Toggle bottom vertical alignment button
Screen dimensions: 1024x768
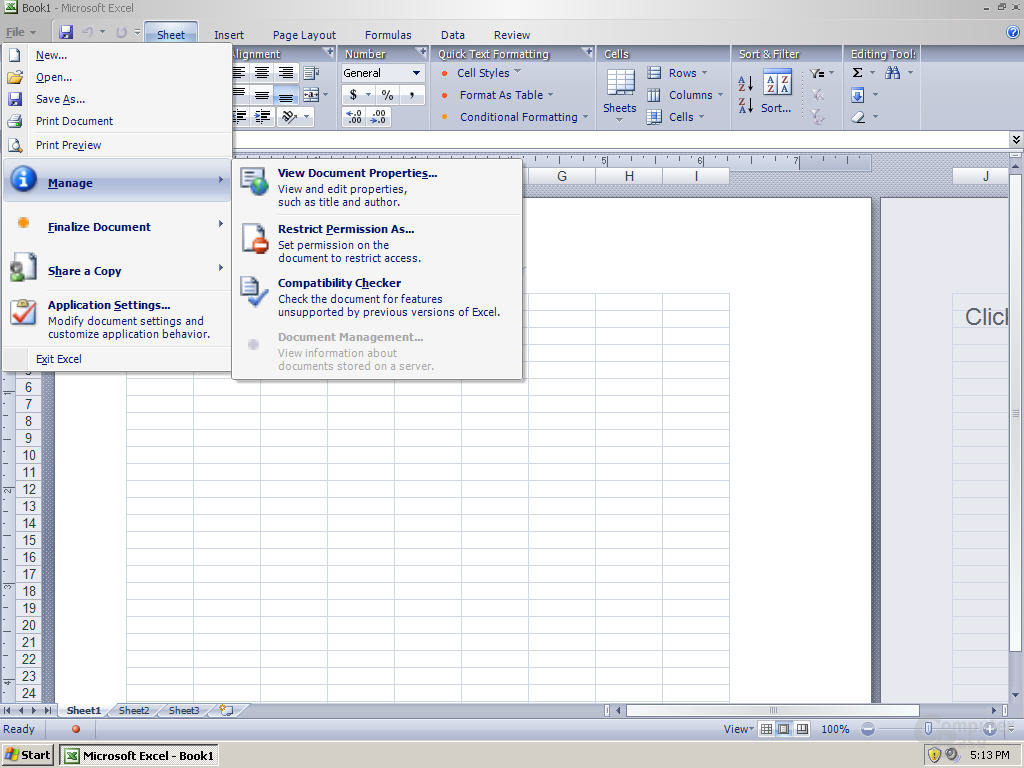(285, 96)
